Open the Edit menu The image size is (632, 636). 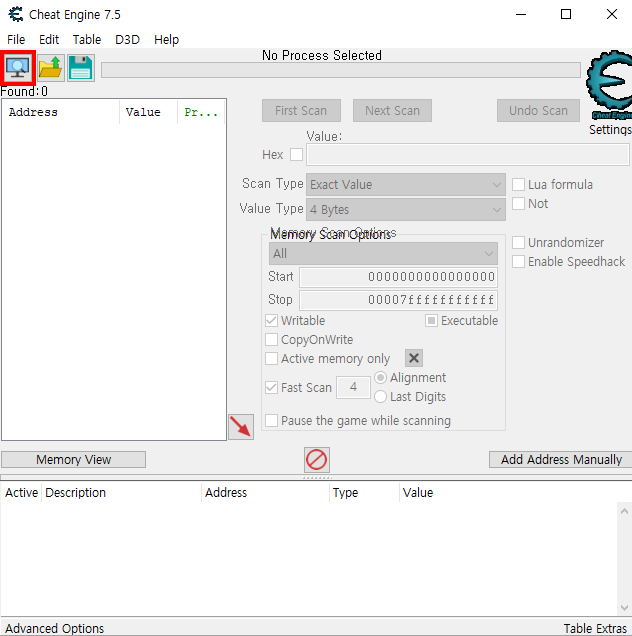coord(49,40)
